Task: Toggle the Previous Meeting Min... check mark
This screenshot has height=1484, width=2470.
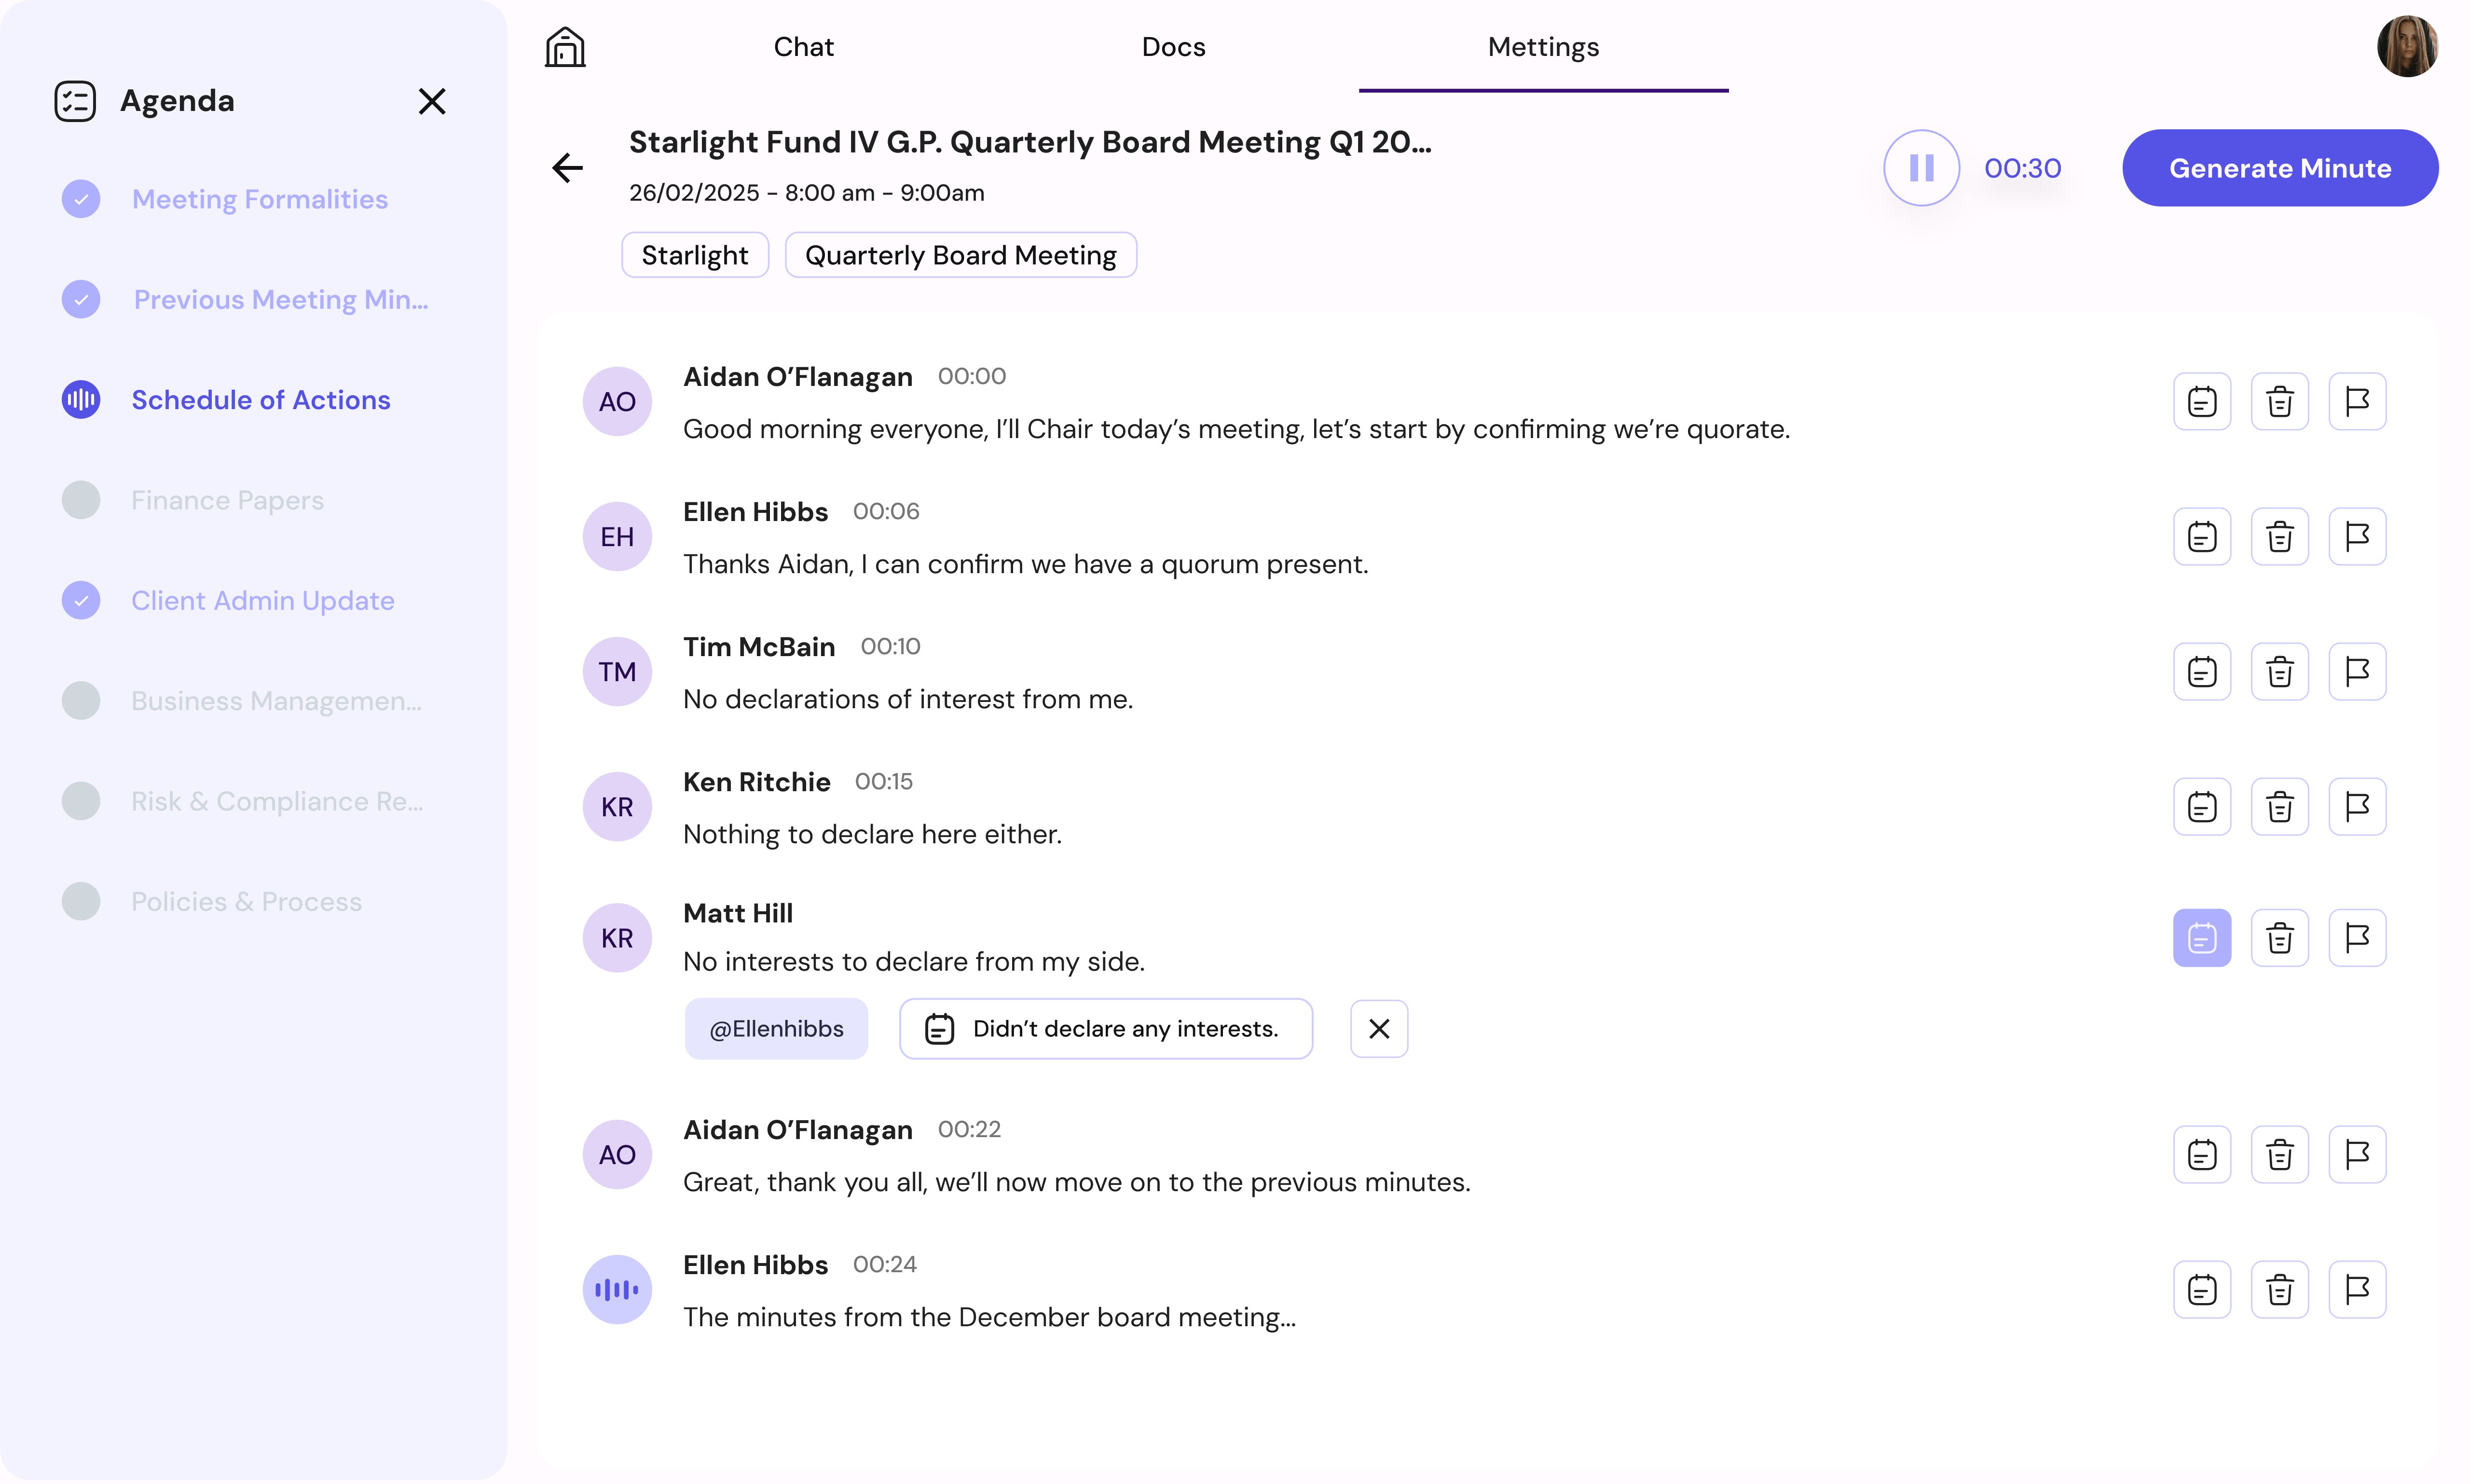Action: (81, 299)
